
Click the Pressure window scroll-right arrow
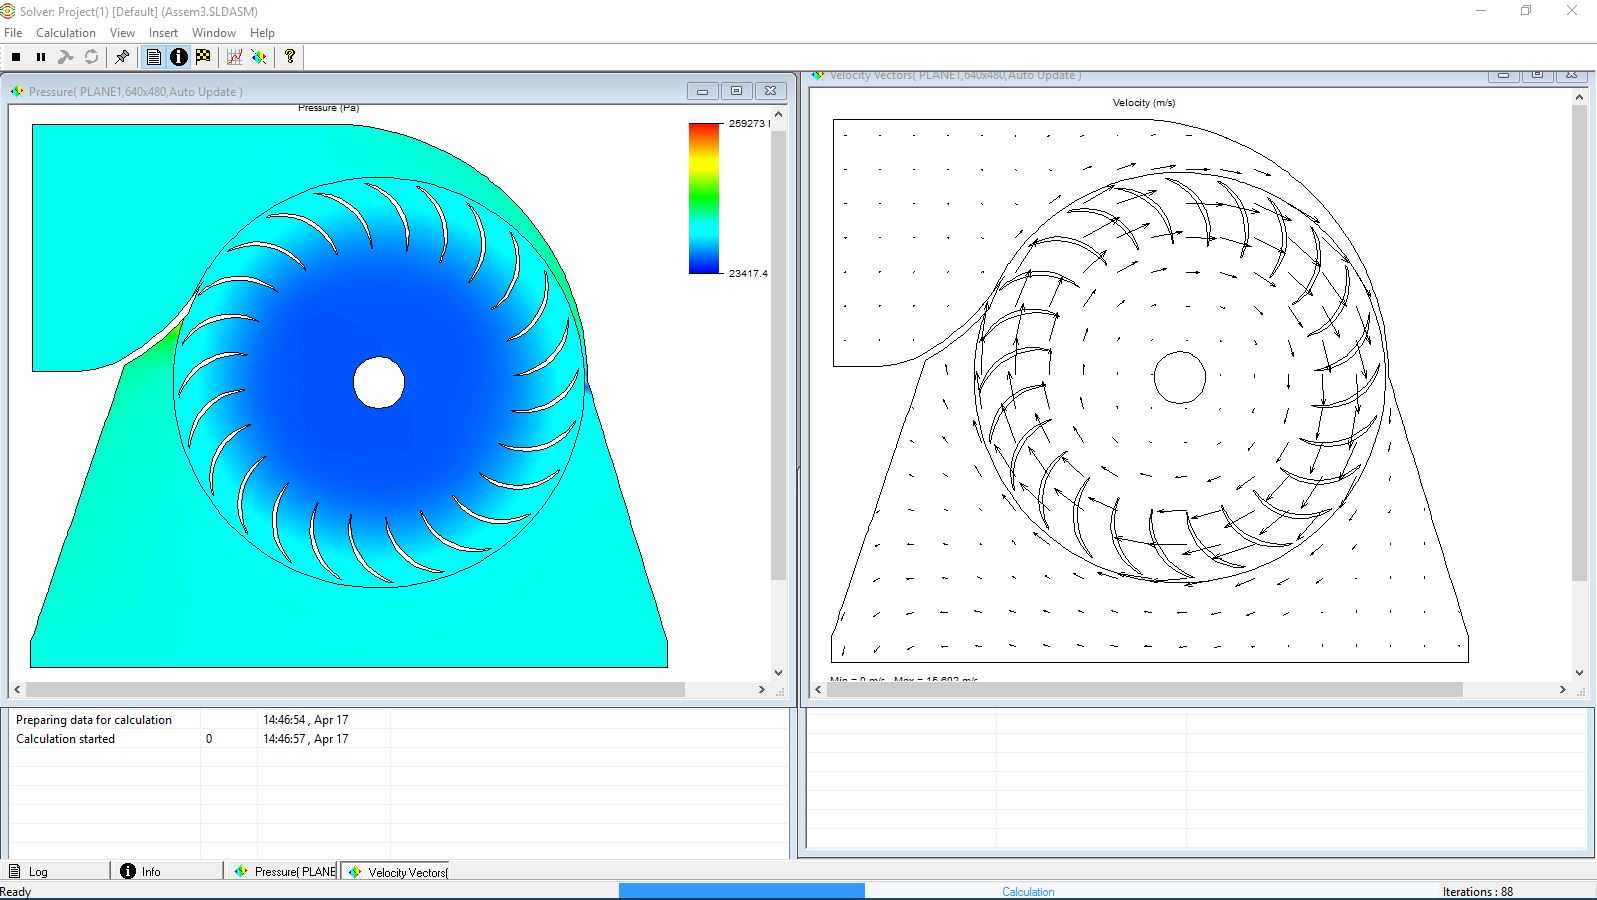(762, 689)
